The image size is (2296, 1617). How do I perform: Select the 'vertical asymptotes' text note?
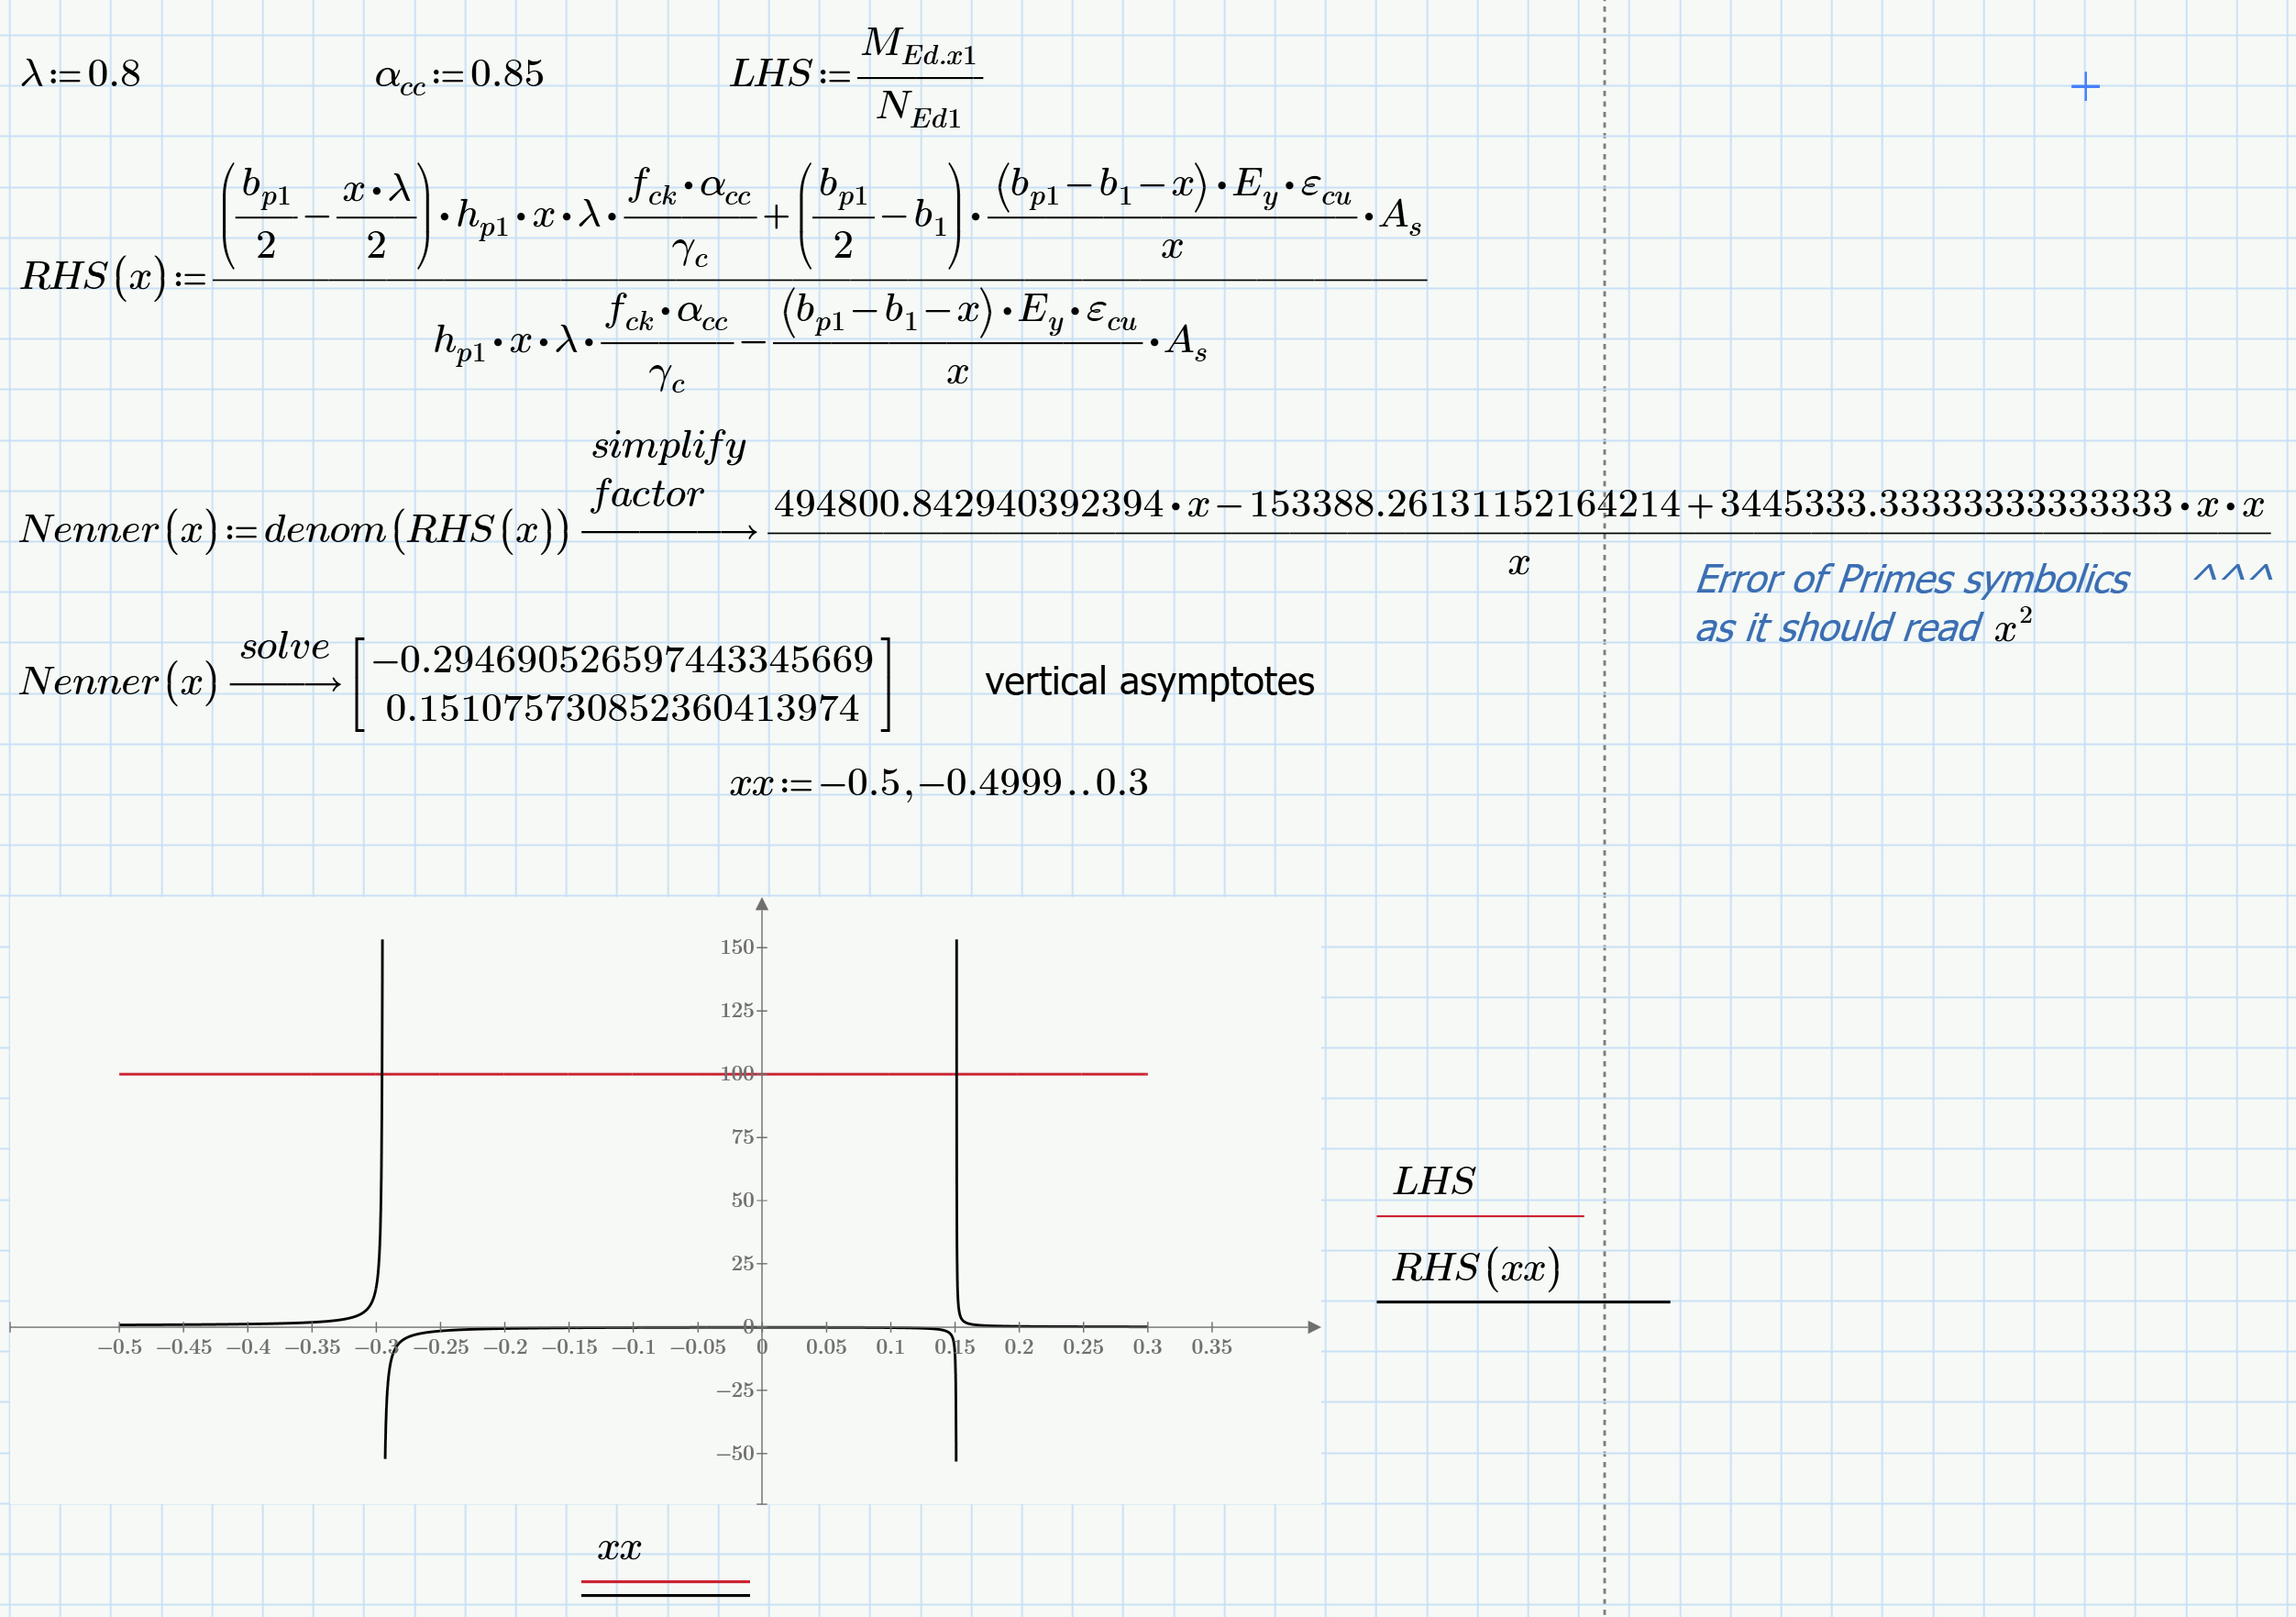[1150, 683]
